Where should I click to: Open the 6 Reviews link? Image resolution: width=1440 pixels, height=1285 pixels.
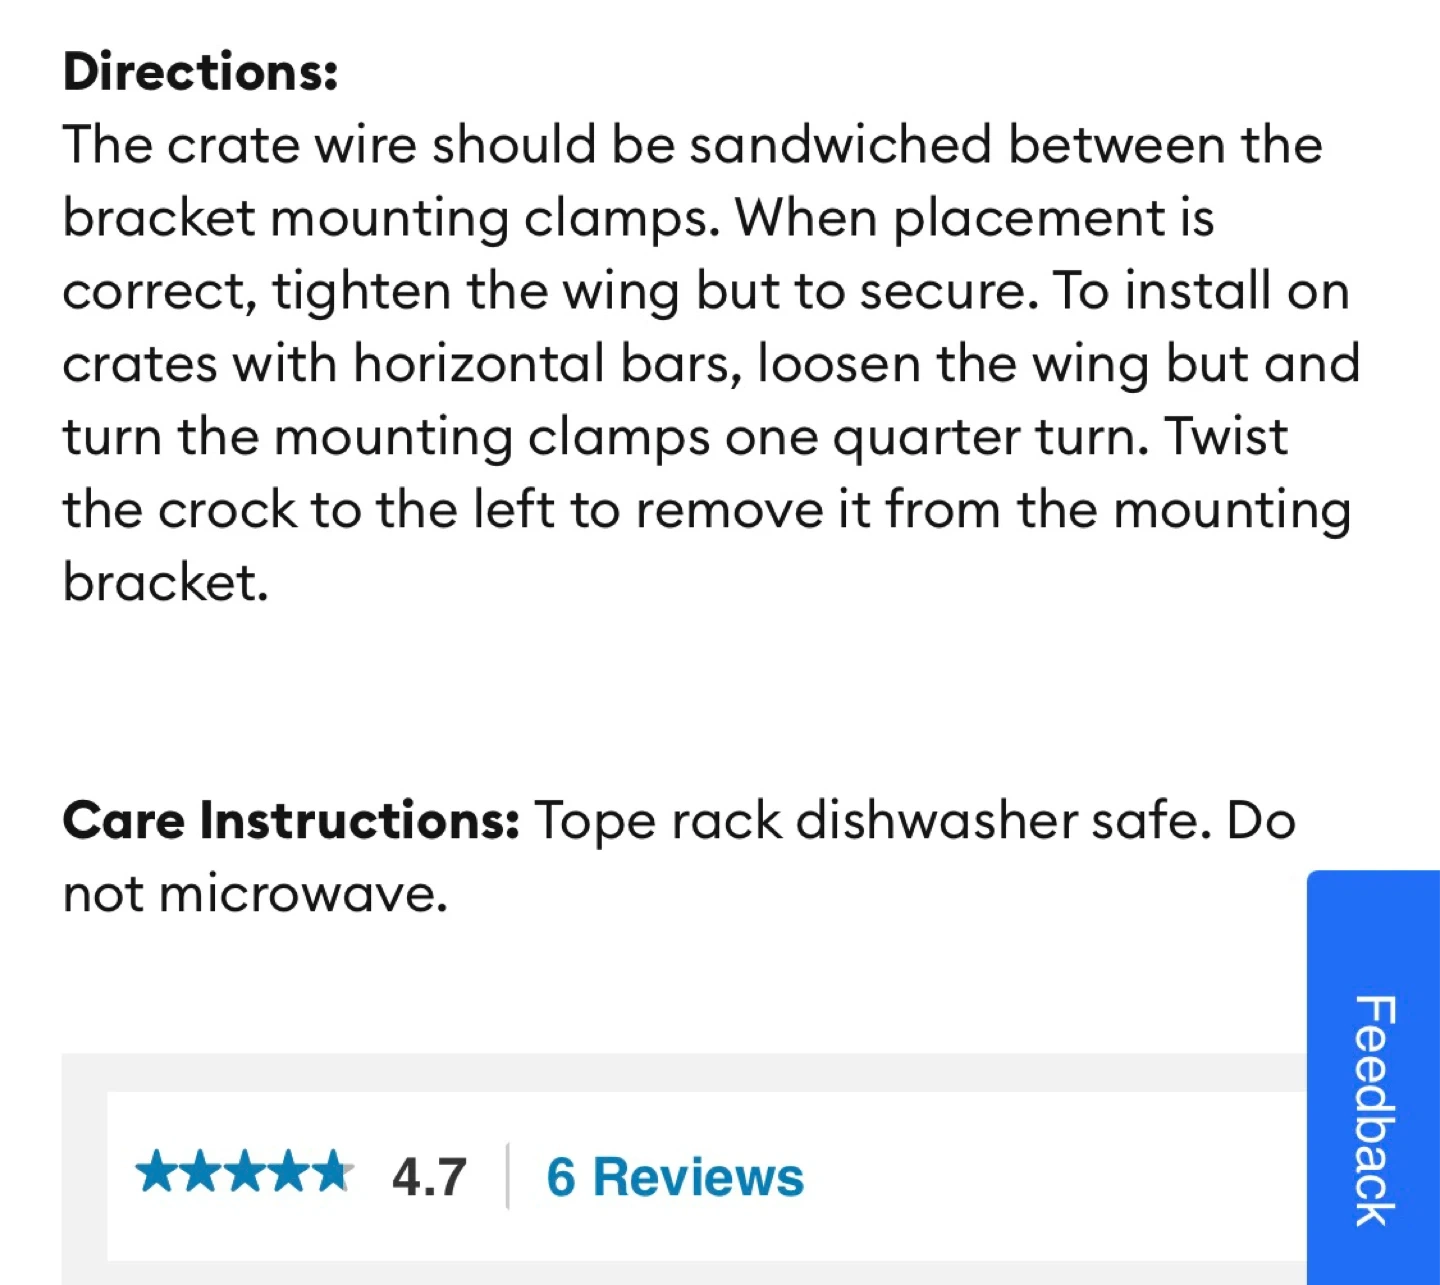(675, 1177)
